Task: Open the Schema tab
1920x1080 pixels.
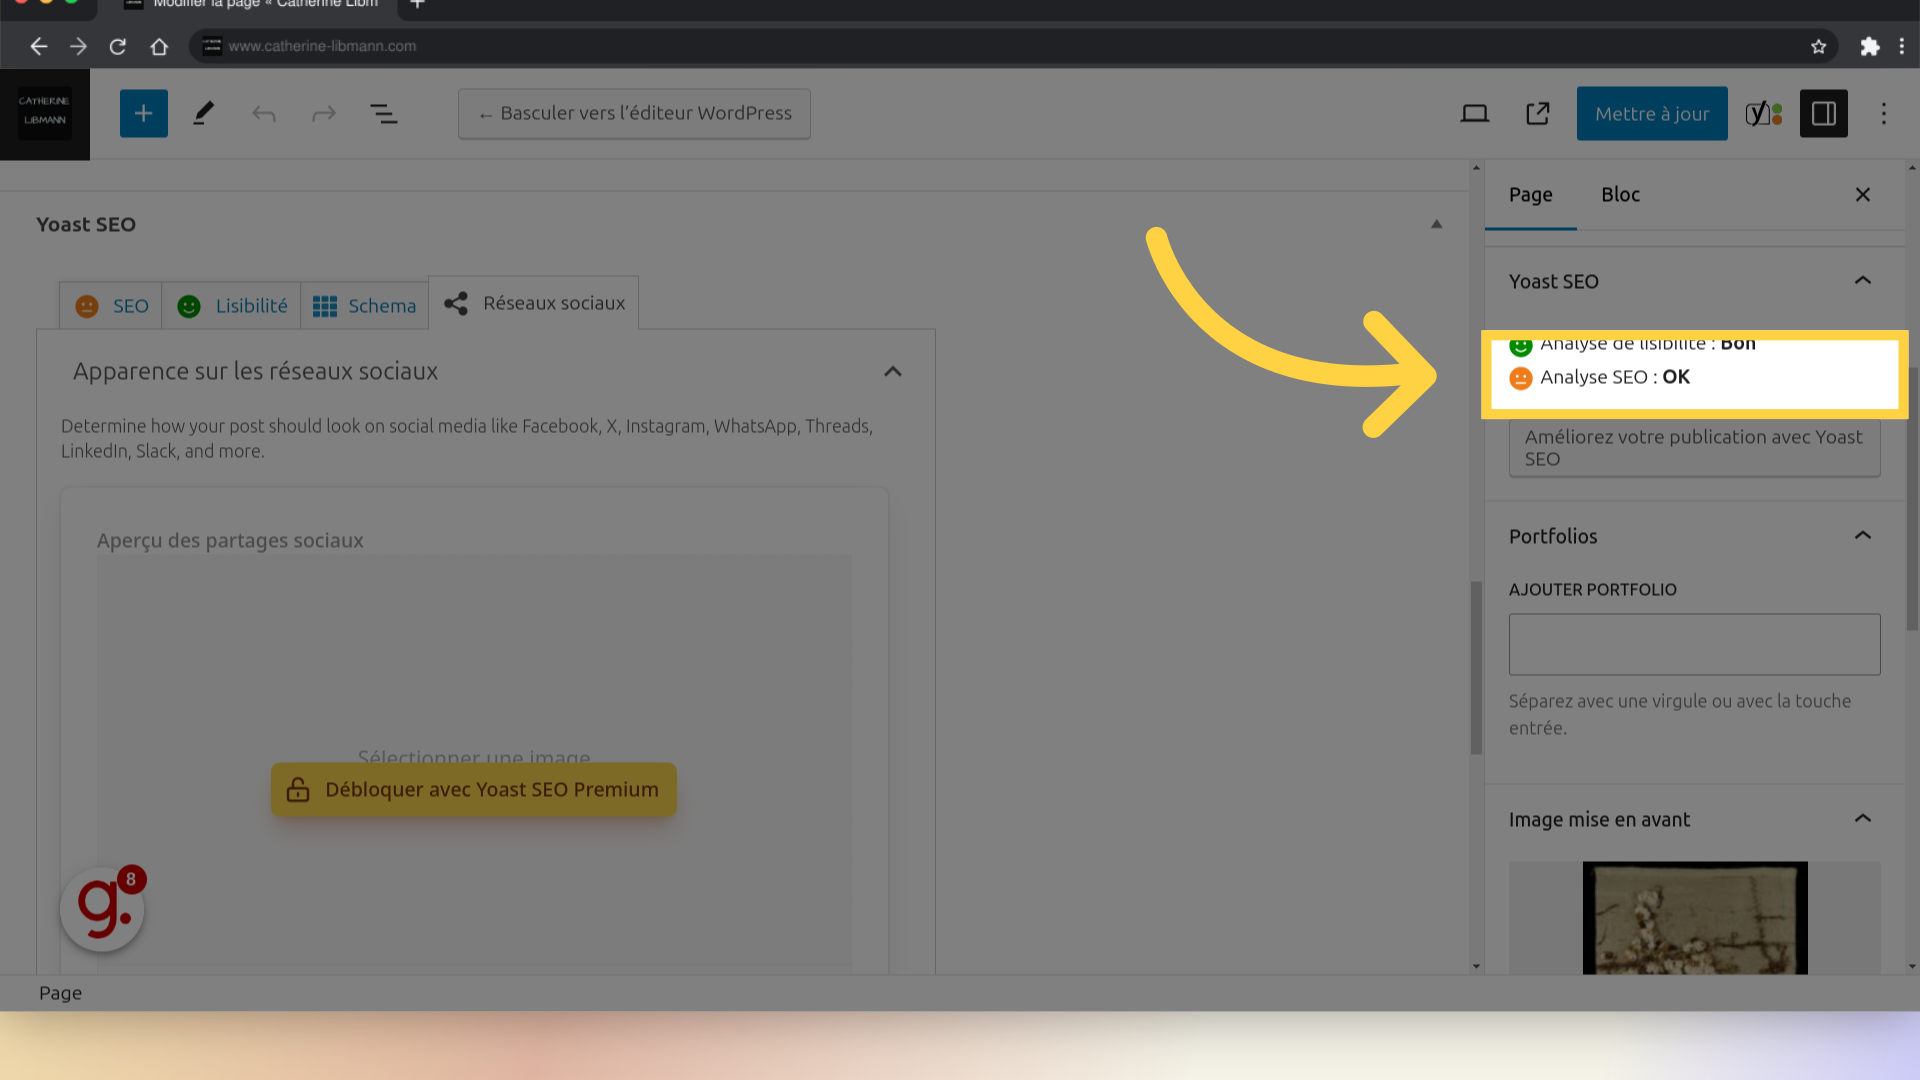Action: tap(364, 306)
